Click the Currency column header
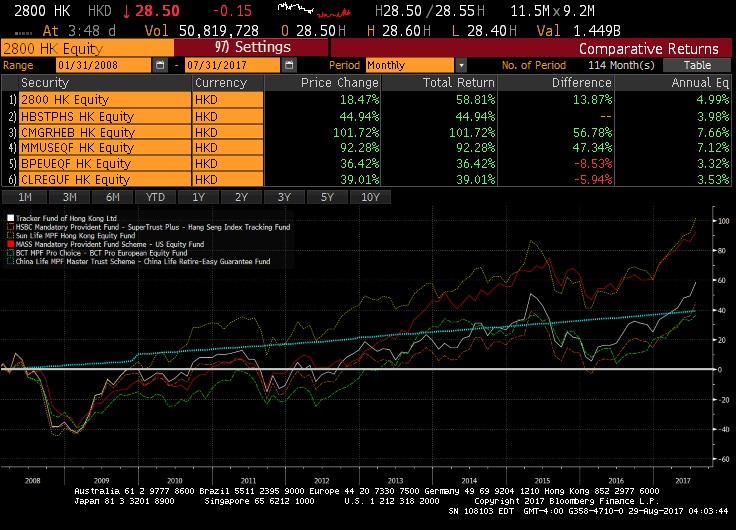736x530 pixels. 228,83
